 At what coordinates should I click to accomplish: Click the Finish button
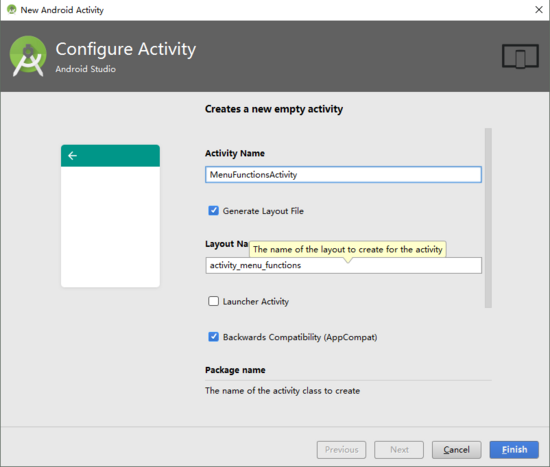[x=514, y=450]
